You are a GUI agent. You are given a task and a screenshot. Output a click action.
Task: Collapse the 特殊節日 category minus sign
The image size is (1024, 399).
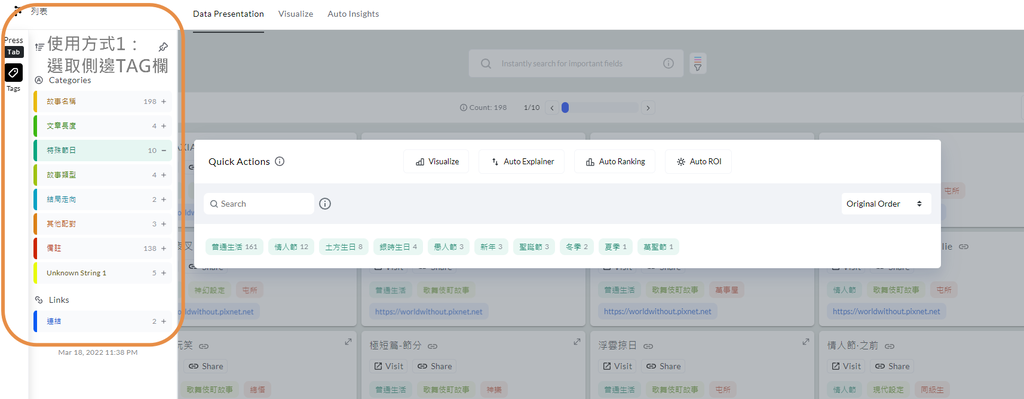[x=163, y=150]
